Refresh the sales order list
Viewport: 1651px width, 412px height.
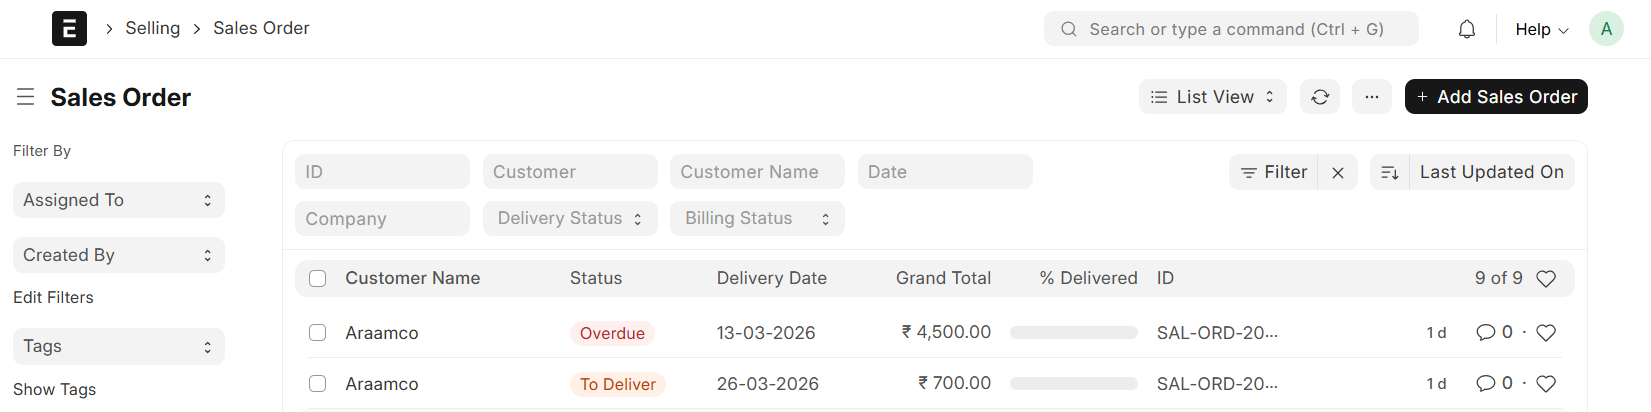tap(1320, 97)
